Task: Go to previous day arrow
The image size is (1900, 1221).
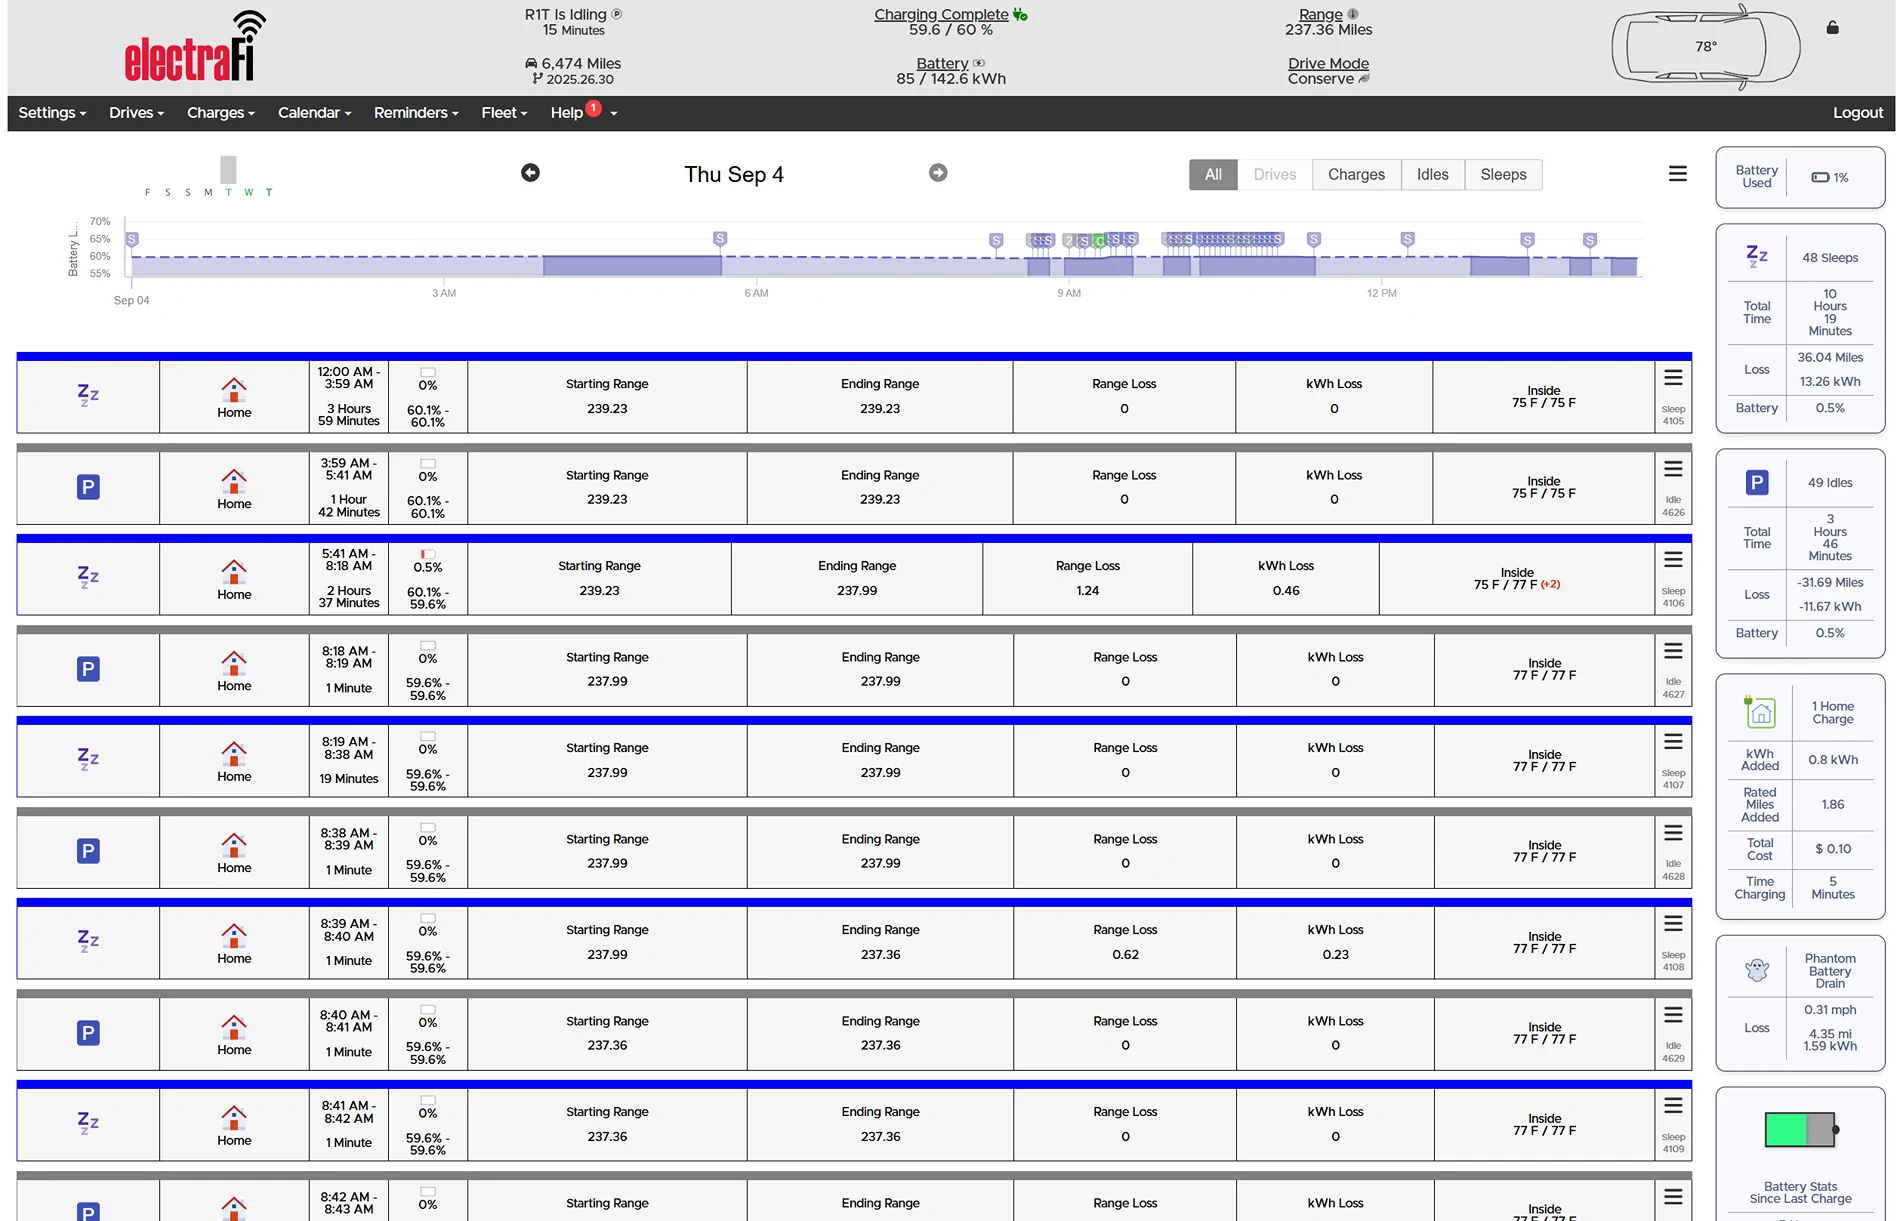Action: [531, 173]
